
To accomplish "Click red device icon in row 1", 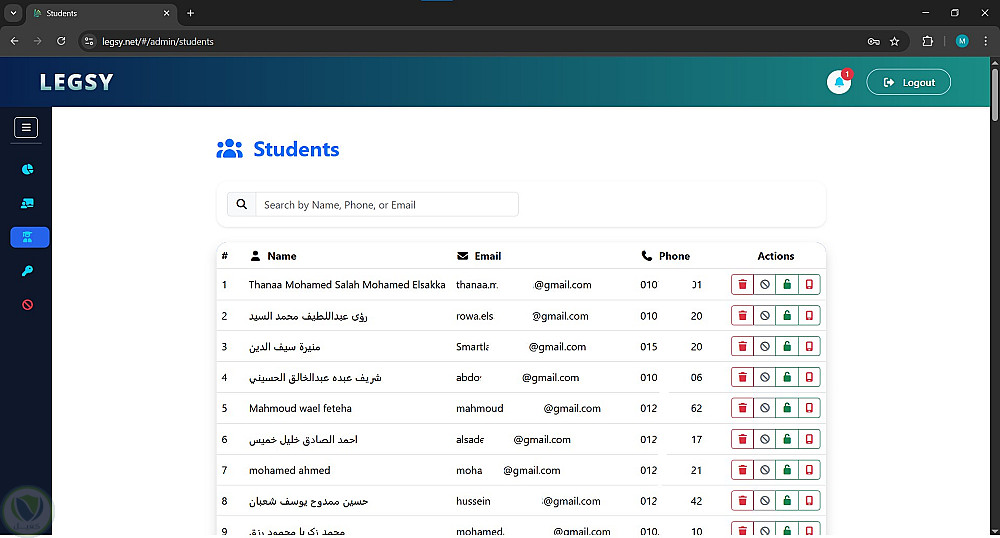I will tap(809, 285).
